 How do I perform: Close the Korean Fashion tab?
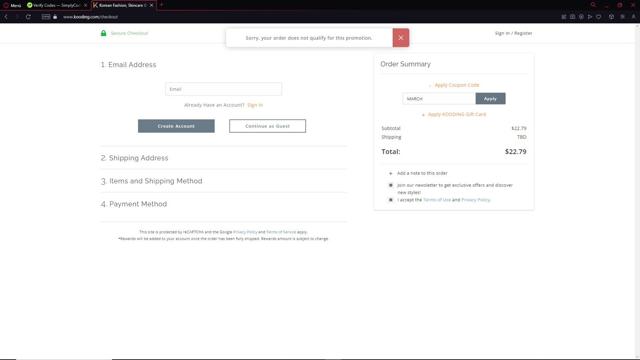(x=151, y=5)
